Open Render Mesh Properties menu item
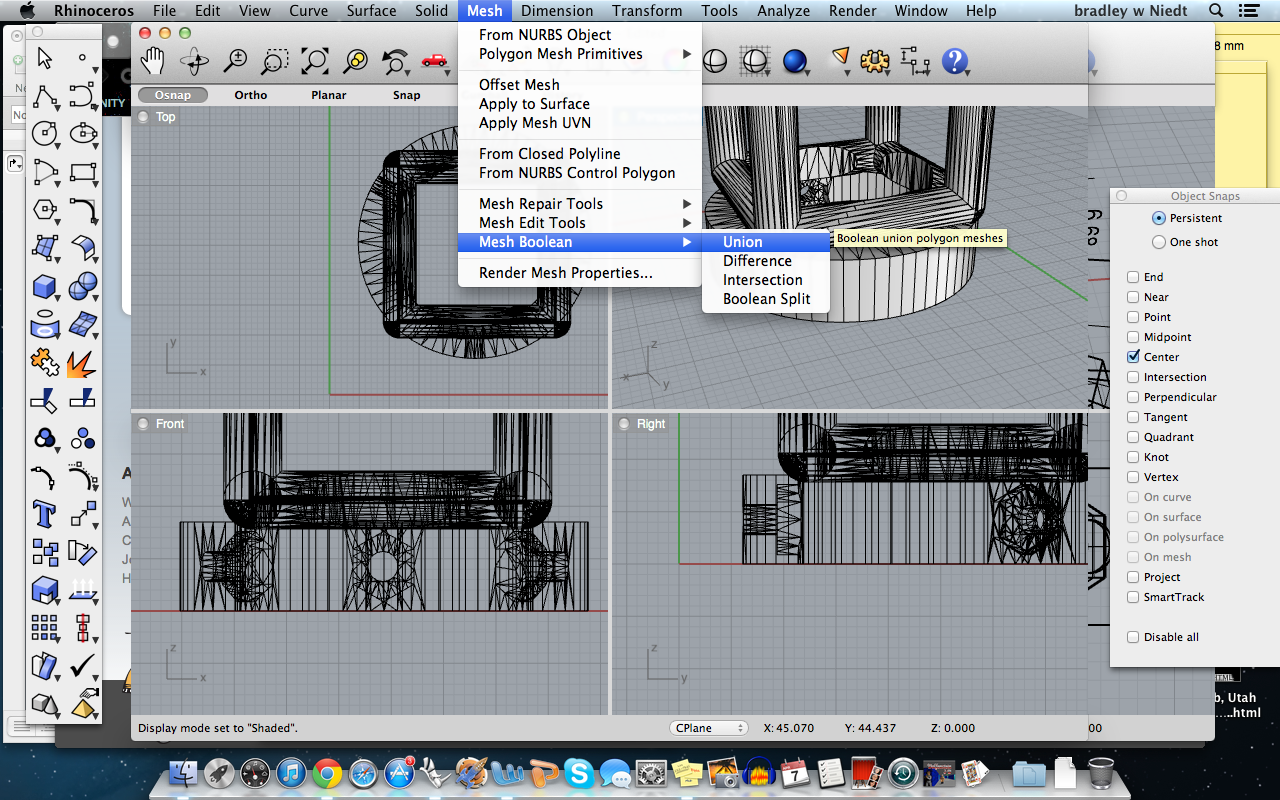 [580, 273]
